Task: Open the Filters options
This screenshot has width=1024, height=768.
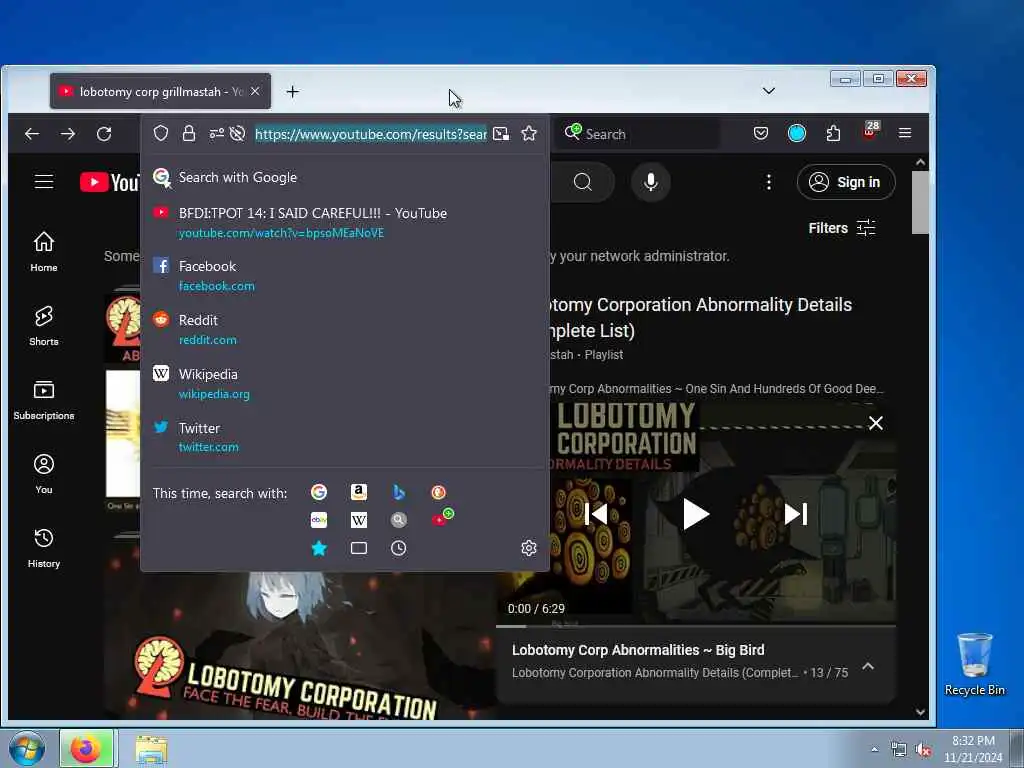Action: pos(842,228)
